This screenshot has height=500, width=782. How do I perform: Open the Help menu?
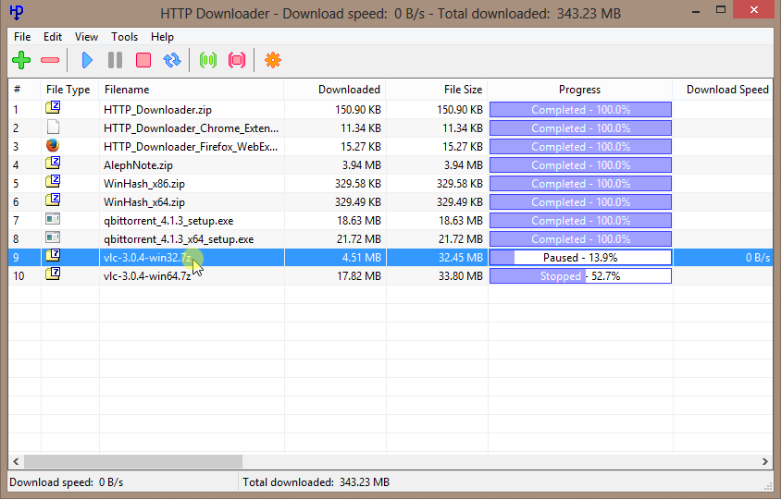coord(162,37)
